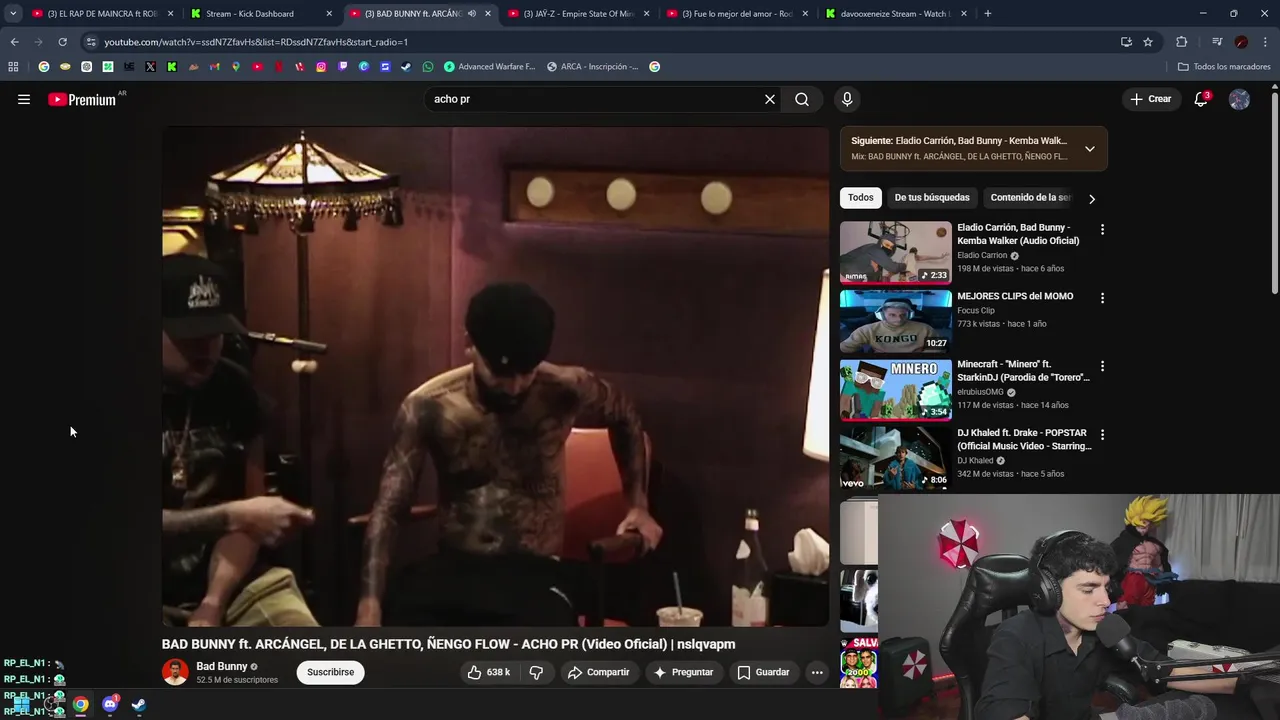Open the tab search dropdown arrow
Image resolution: width=1280 pixels, height=720 pixels.
point(13,14)
